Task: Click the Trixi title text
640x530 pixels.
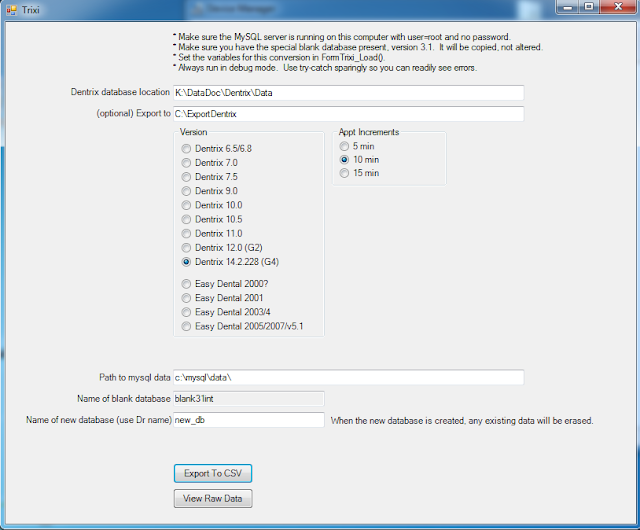Action: (x=31, y=10)
